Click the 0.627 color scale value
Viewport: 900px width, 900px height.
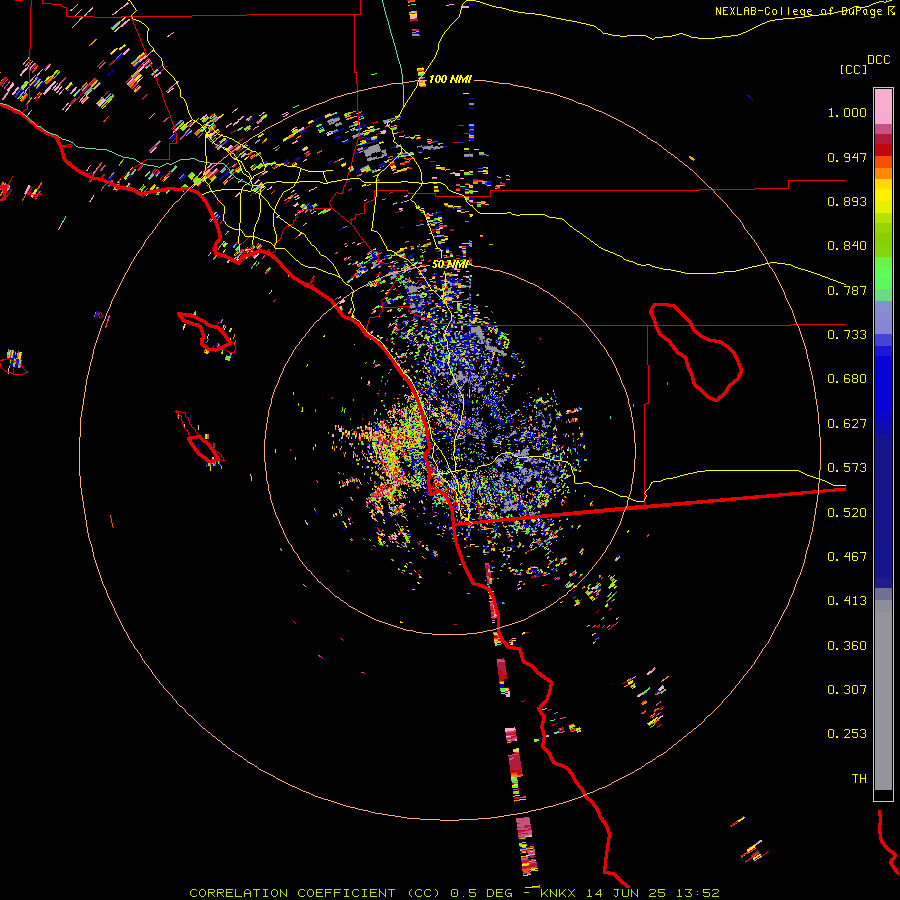(847, 424)
